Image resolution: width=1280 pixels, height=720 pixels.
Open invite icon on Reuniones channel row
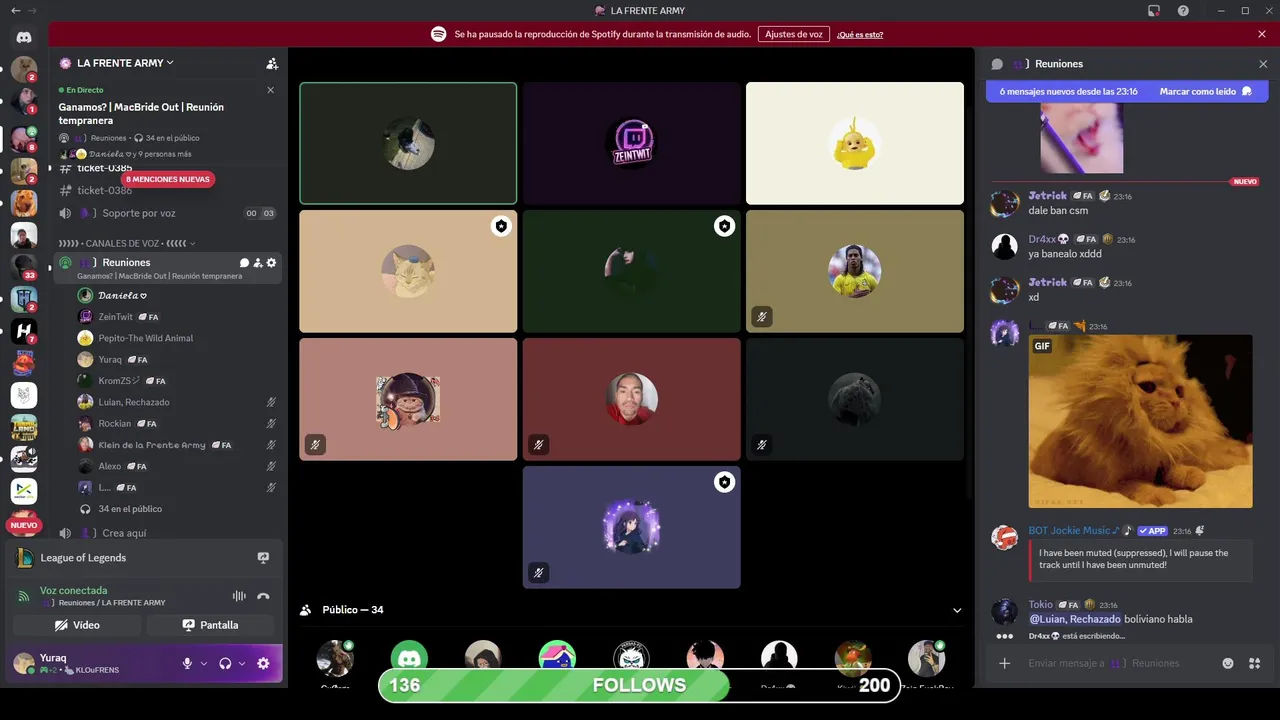pyautogui.click(x=258, y=263)
